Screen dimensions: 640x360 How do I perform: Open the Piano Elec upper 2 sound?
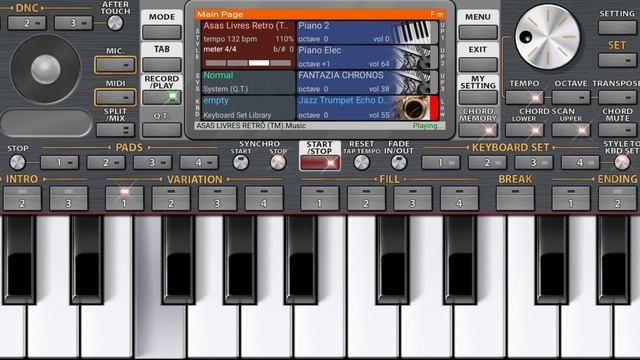tap(367, 57)
